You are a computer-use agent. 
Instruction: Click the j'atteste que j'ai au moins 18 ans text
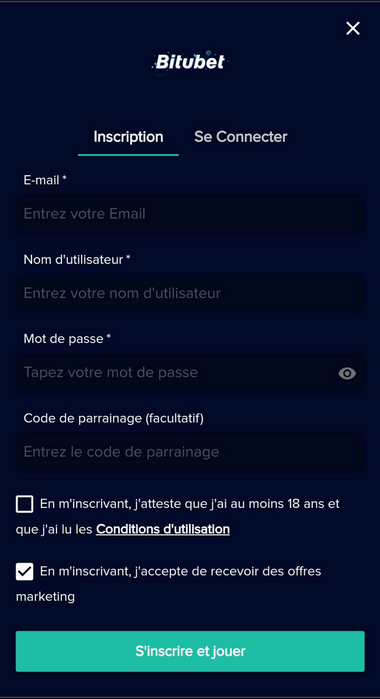[227, 504]
